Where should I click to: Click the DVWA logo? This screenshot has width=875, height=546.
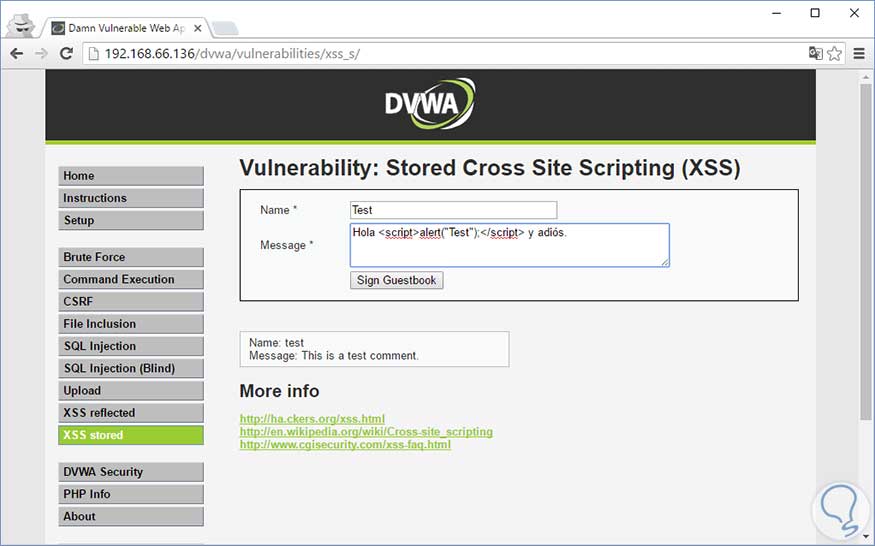coord(430,103)
